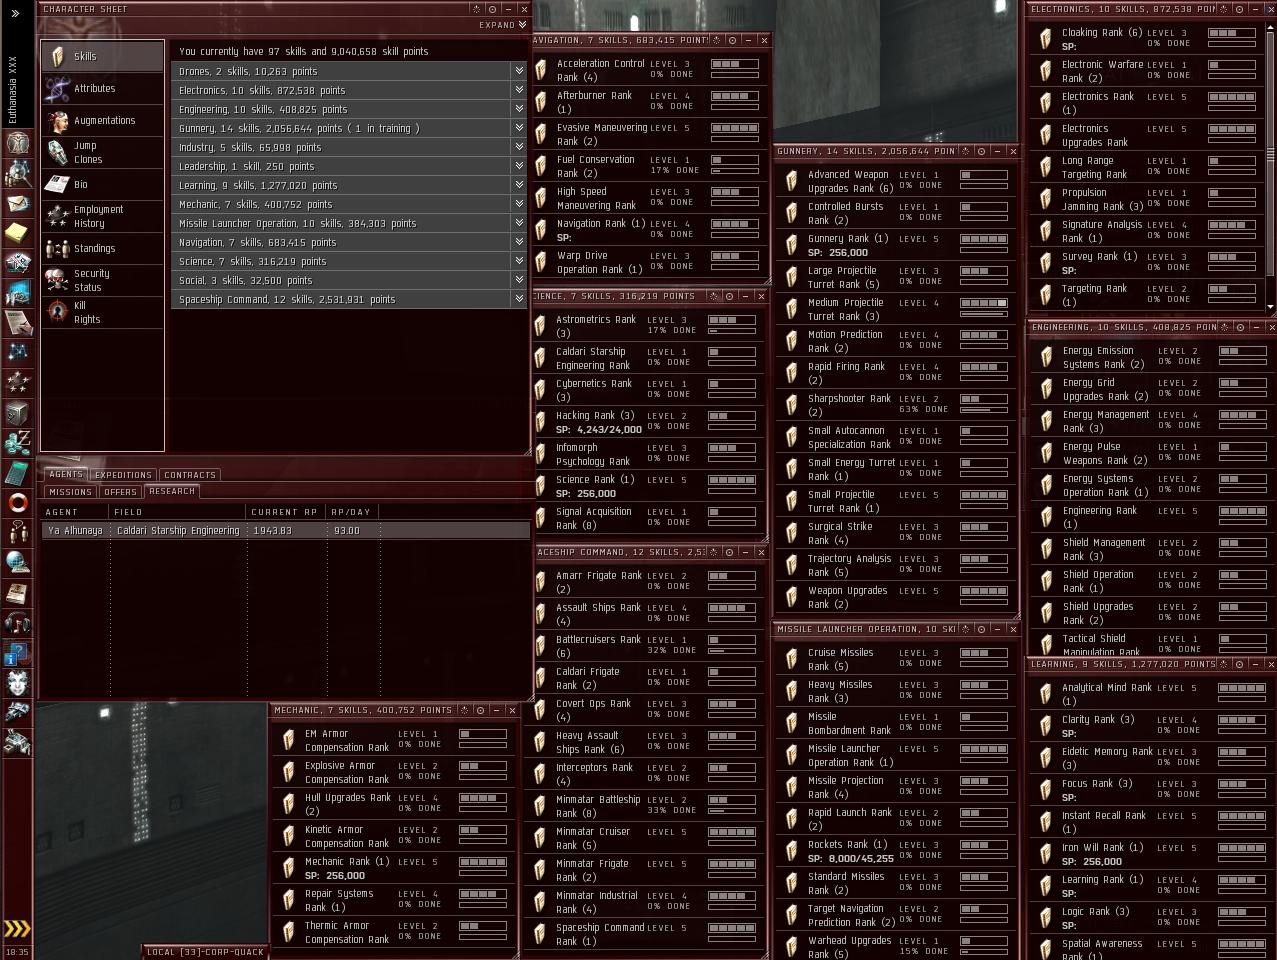Switch to the Contracts tab
1277x960 pixels.
coord(190,475)
